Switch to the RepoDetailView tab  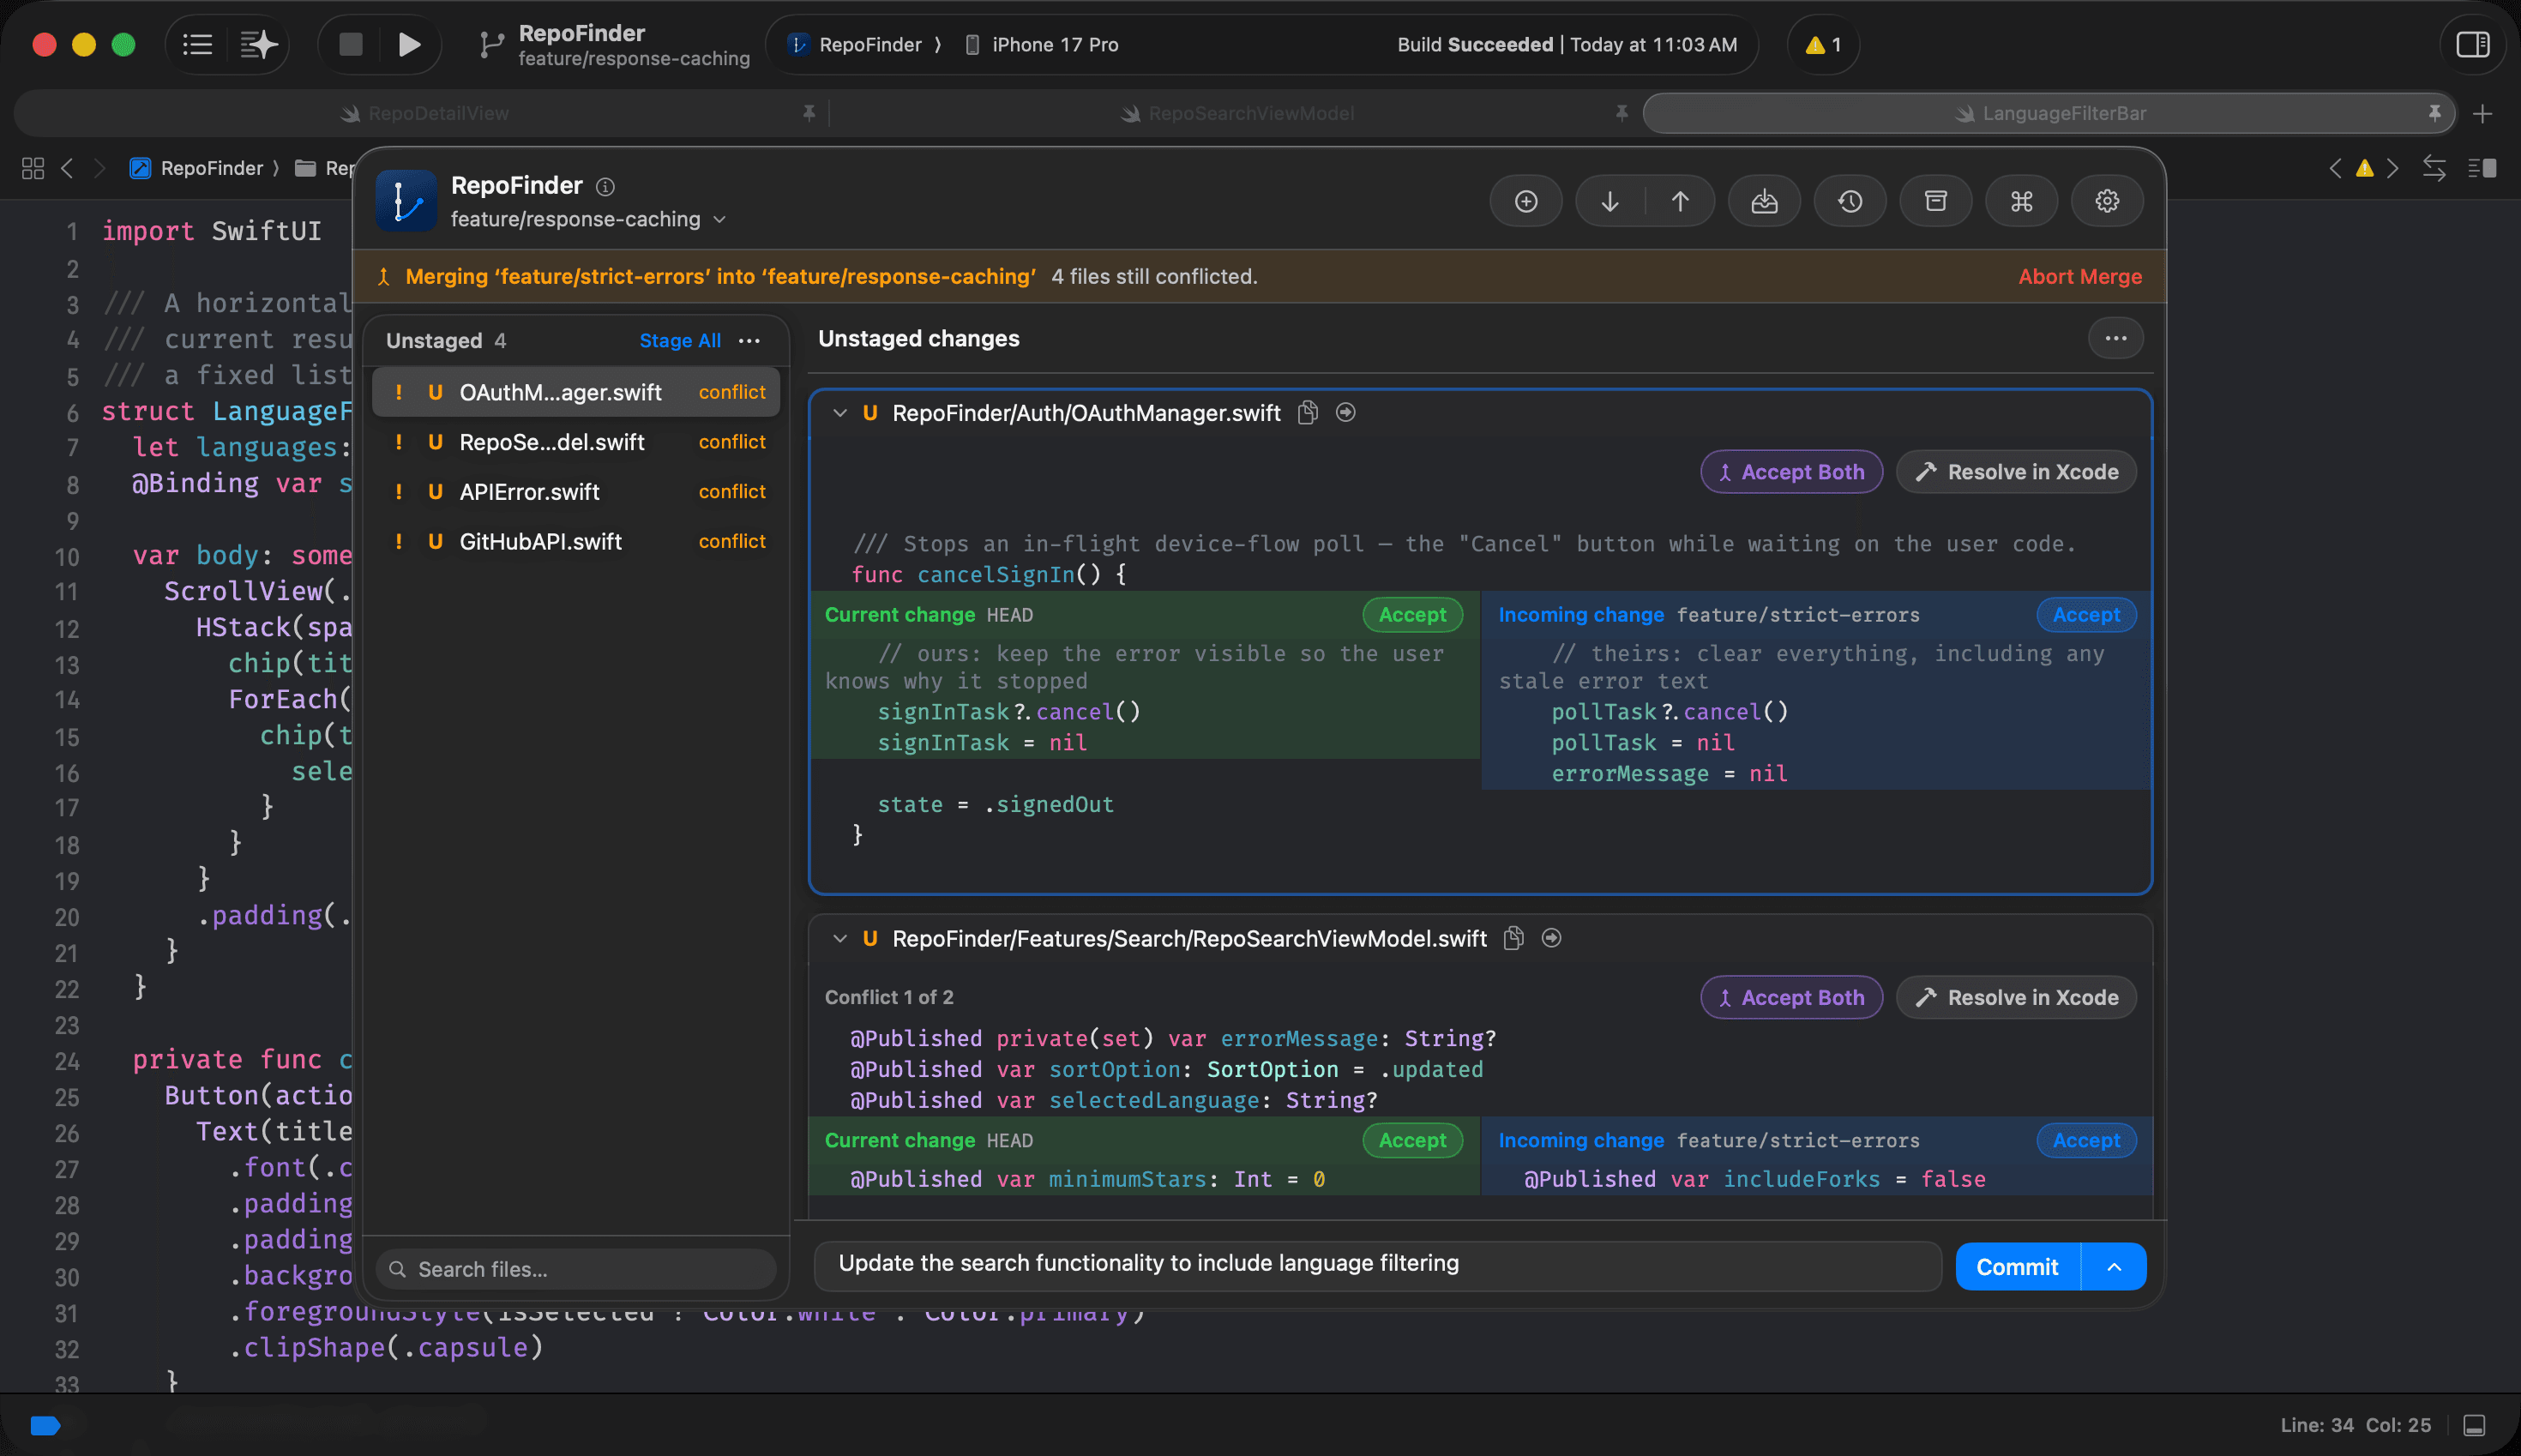(x=424, y=114)
